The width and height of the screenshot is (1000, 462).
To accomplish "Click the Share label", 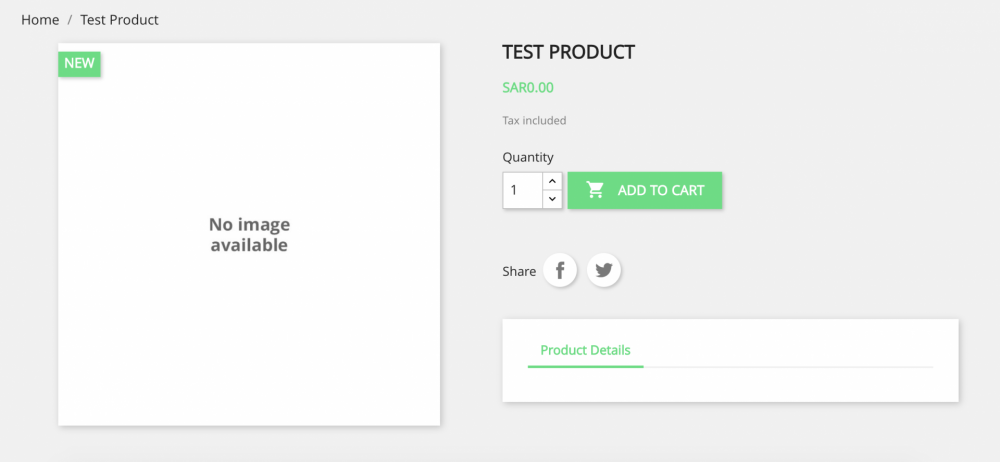I will (519, 271).
